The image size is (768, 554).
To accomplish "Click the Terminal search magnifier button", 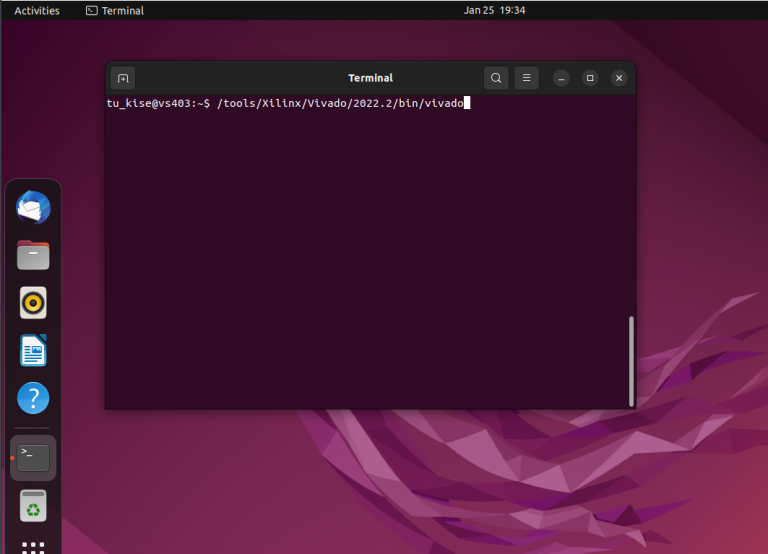I will 496,78.
